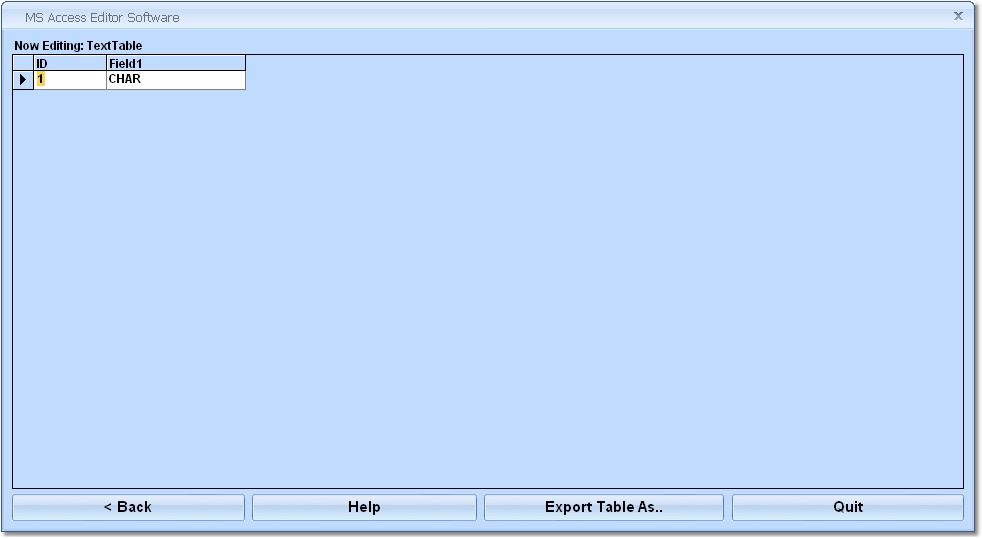Select the ID column header
Screen dimensions: 982x539
[70, 63]
